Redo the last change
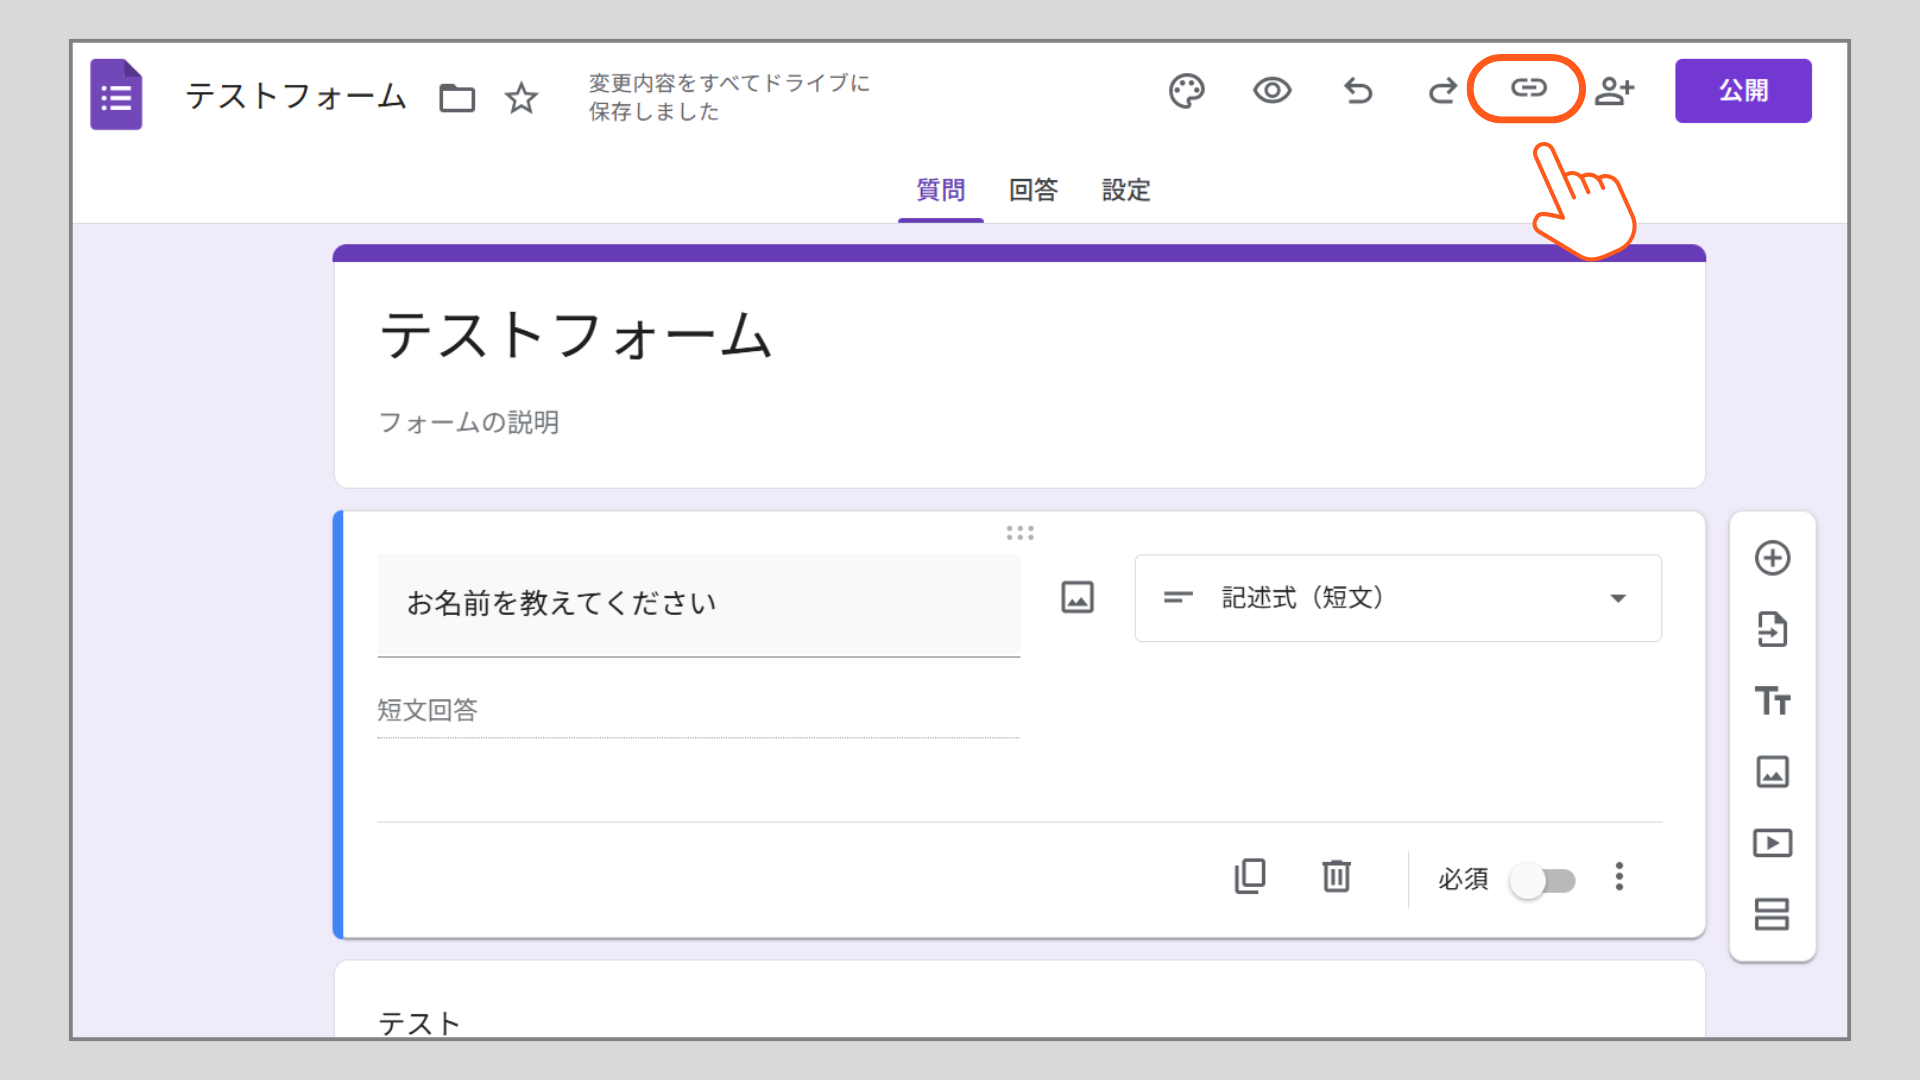The width and height of the screenshot is (1920, 1080). 1442,91
